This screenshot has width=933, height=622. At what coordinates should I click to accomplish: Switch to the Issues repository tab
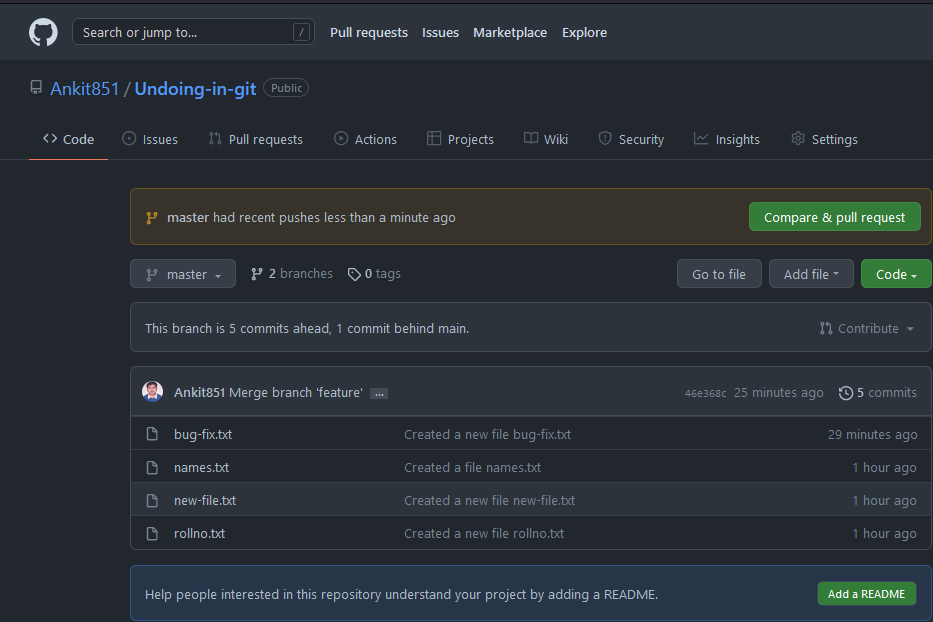(x=150, y=139)
